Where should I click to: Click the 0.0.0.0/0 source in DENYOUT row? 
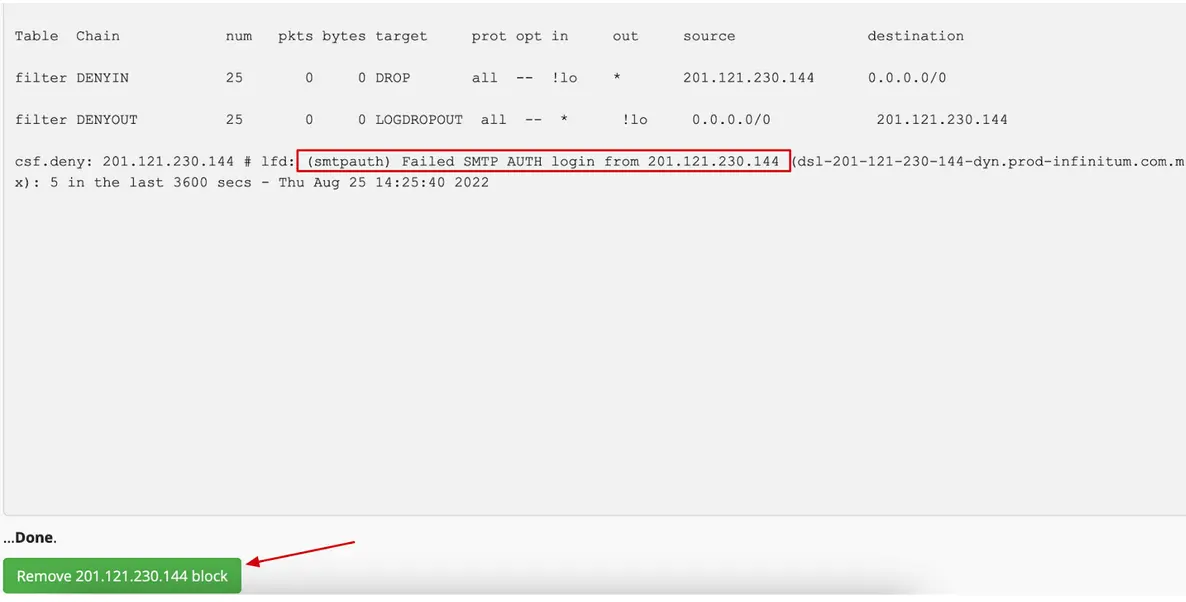coord(731,119)
